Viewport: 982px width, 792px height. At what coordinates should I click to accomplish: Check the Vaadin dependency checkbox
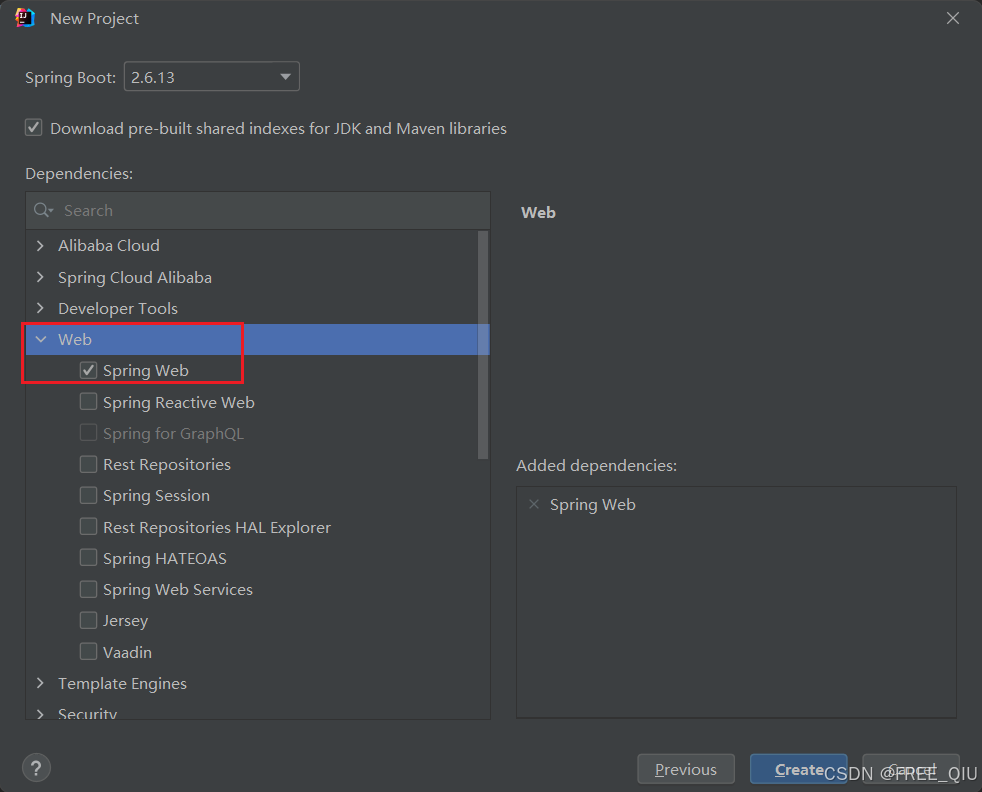88,652
